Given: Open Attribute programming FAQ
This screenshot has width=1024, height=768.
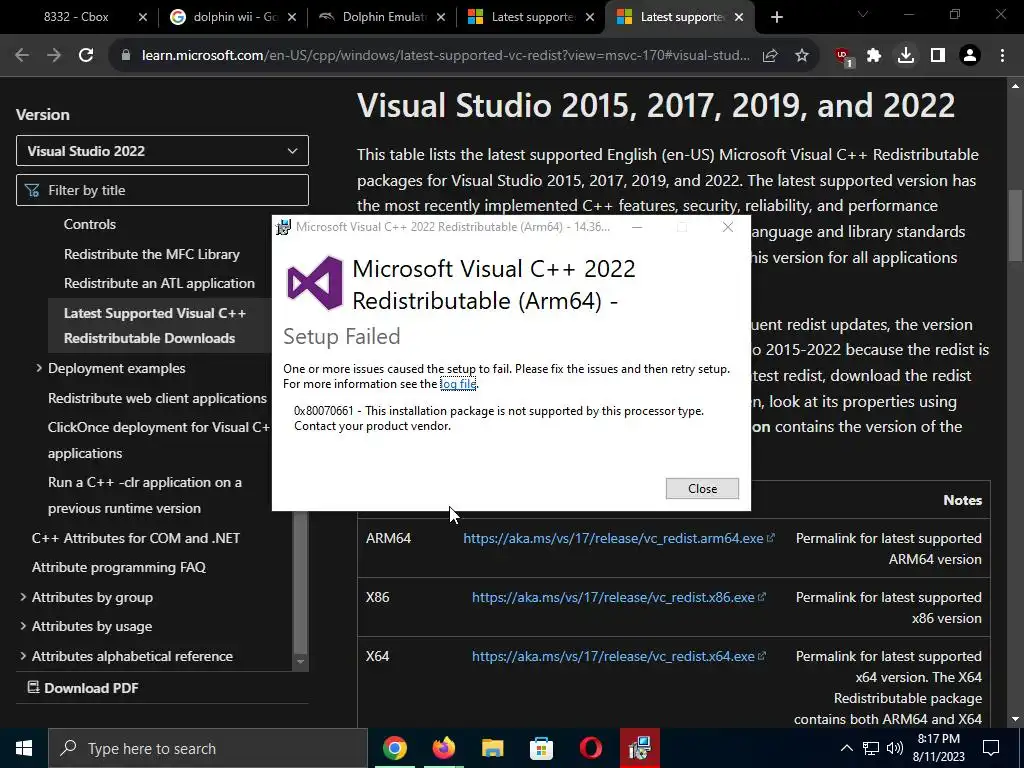Looking at the screenshot, I should tap(118, 568).
